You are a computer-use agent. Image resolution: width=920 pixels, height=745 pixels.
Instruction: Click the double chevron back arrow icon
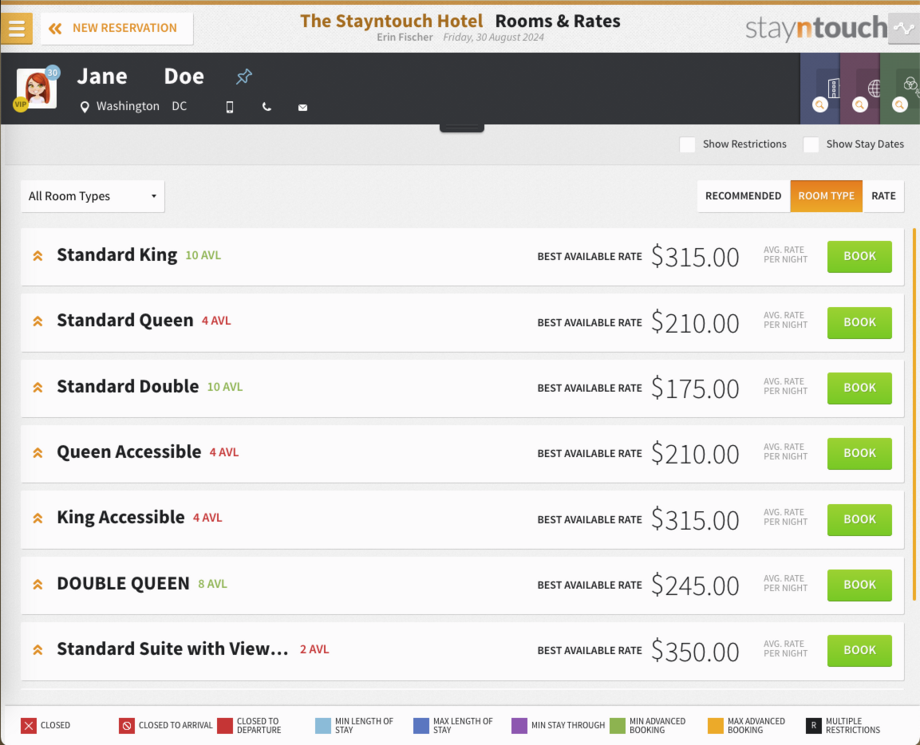[x=55, y=28]
